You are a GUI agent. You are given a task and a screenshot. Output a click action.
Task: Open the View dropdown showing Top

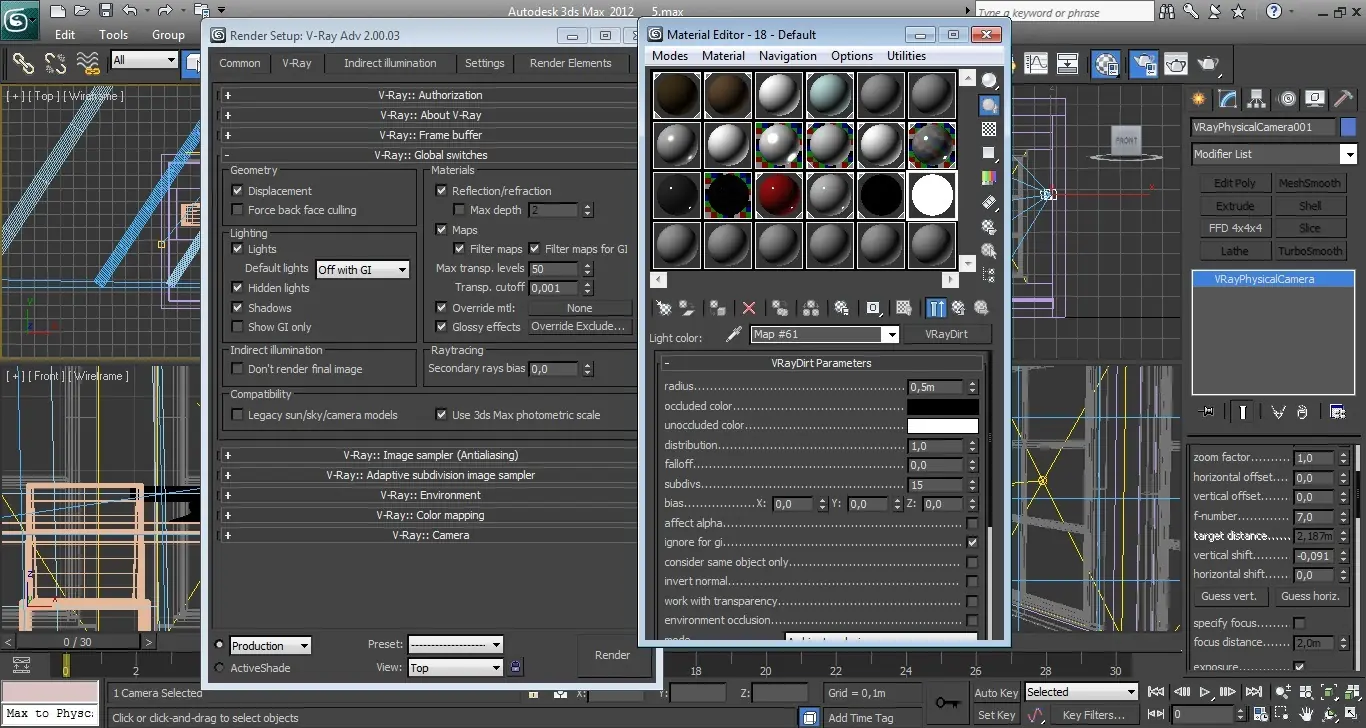point(456,667)
